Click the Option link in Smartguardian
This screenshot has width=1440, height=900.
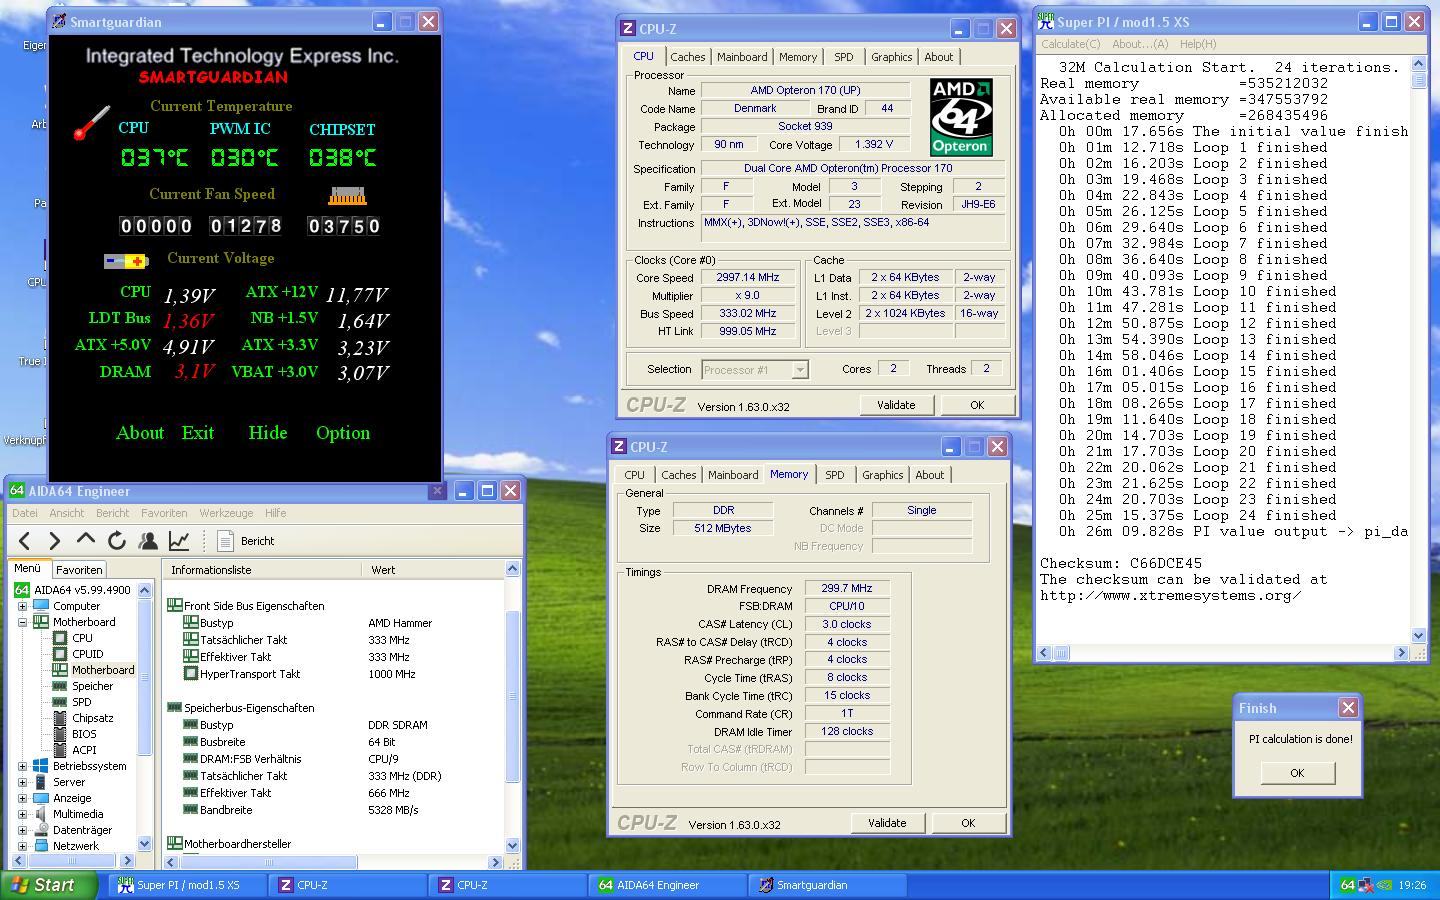[x=343, y=433]
